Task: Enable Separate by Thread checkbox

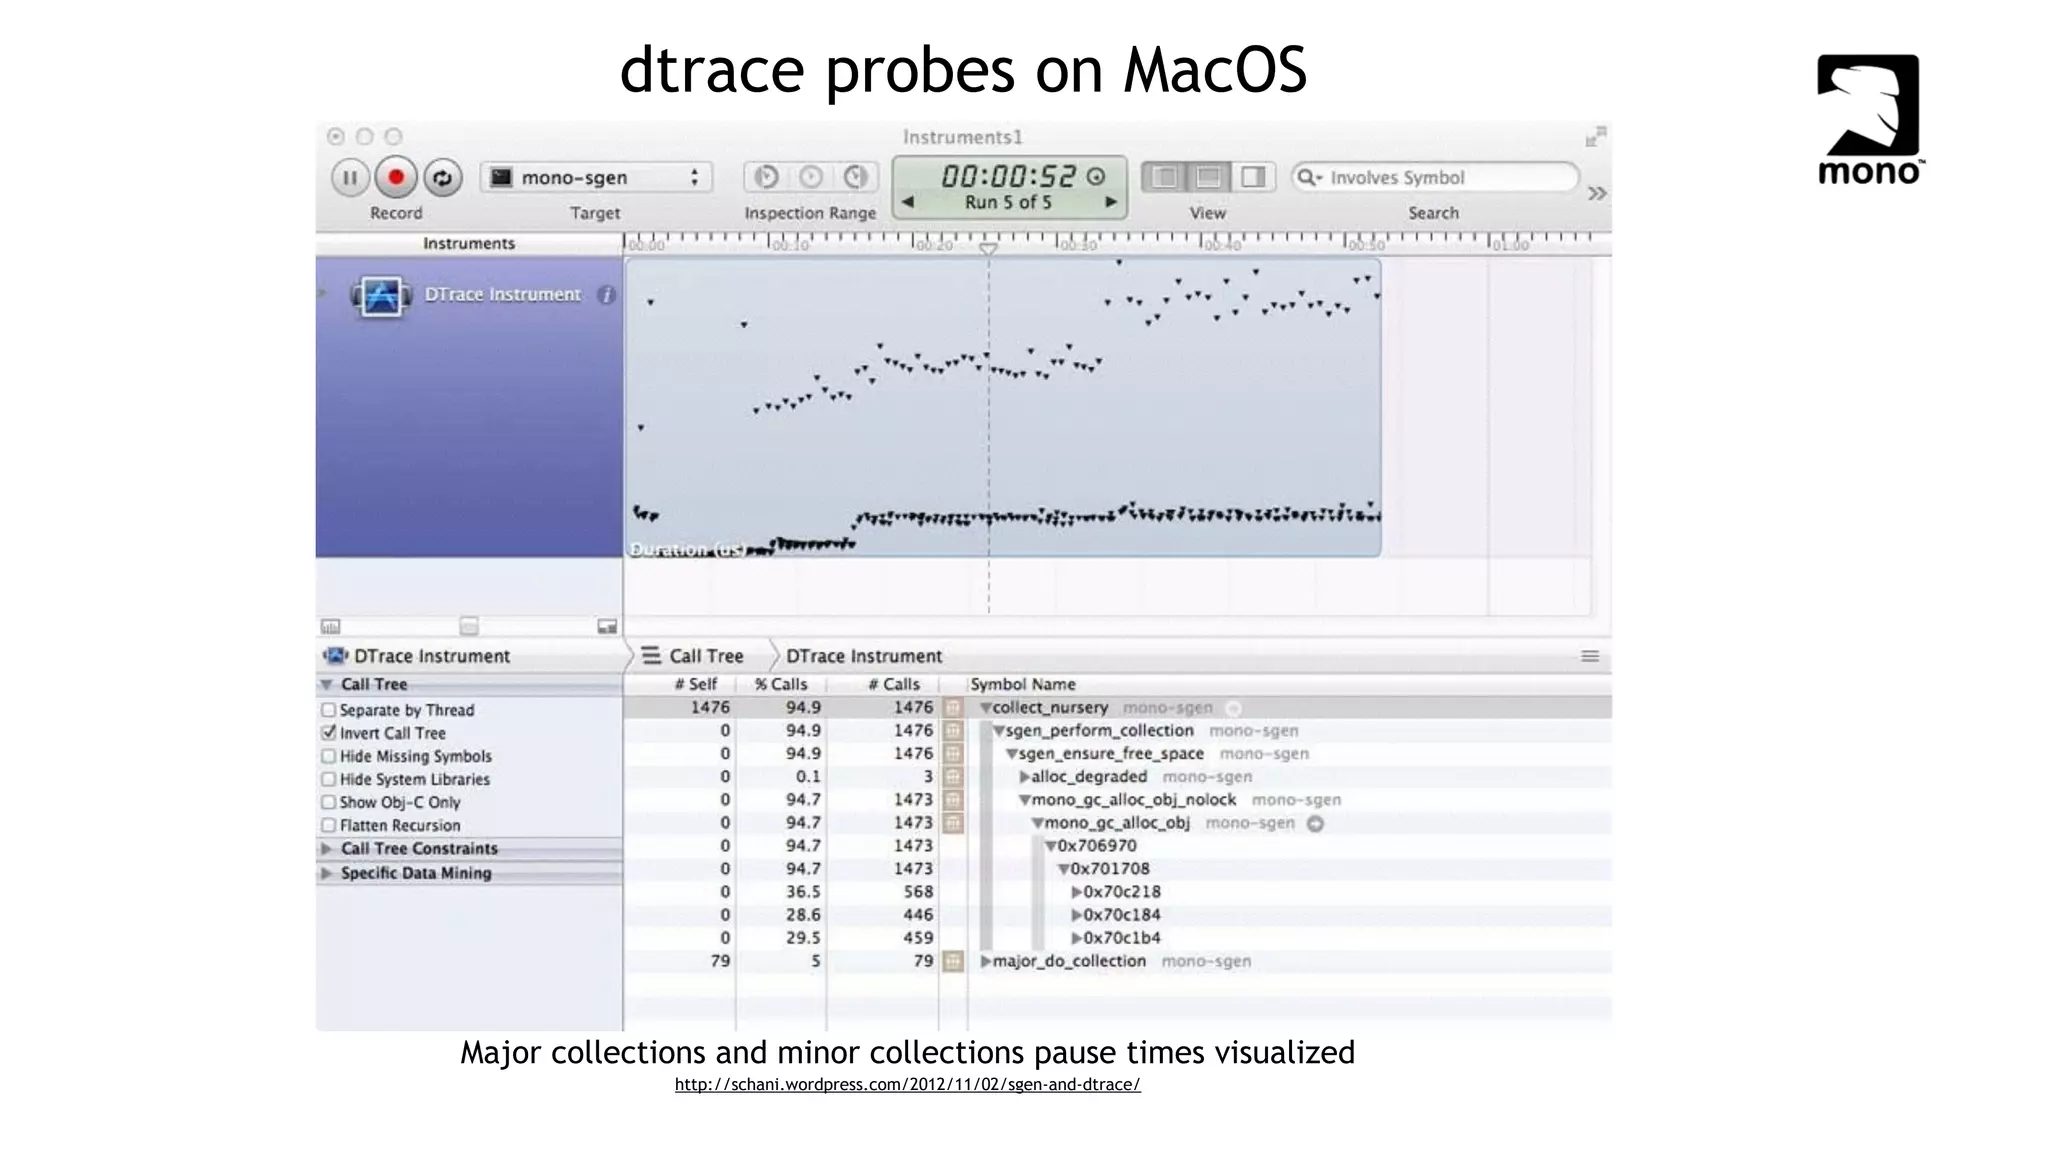Action: coord(328,710)
